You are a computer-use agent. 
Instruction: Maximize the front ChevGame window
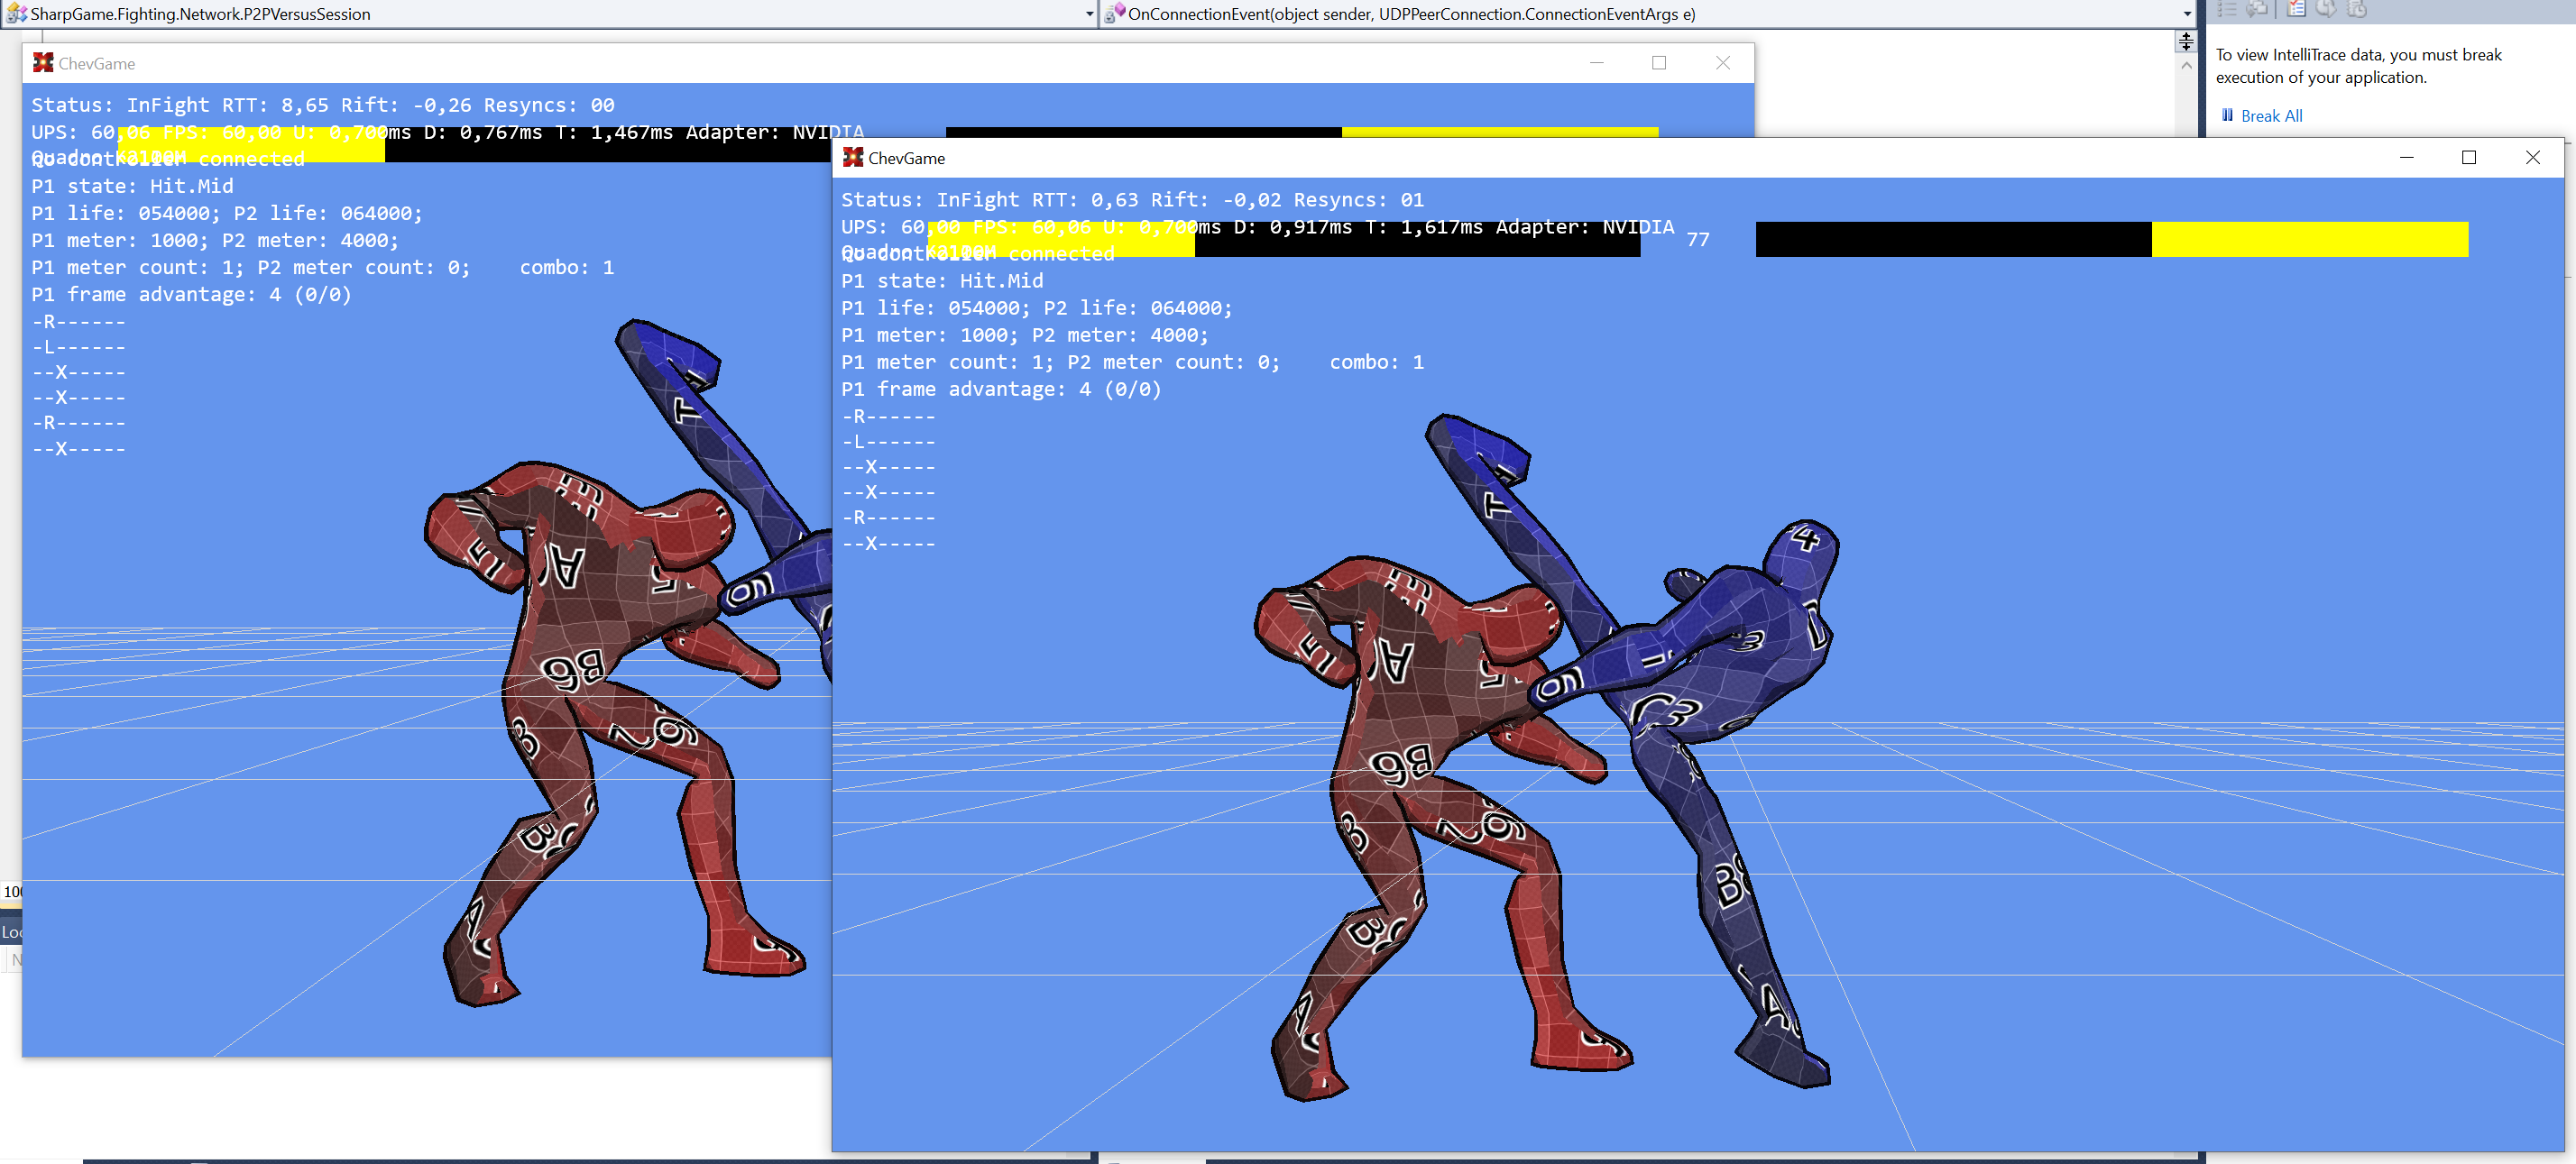[2468, 157]
